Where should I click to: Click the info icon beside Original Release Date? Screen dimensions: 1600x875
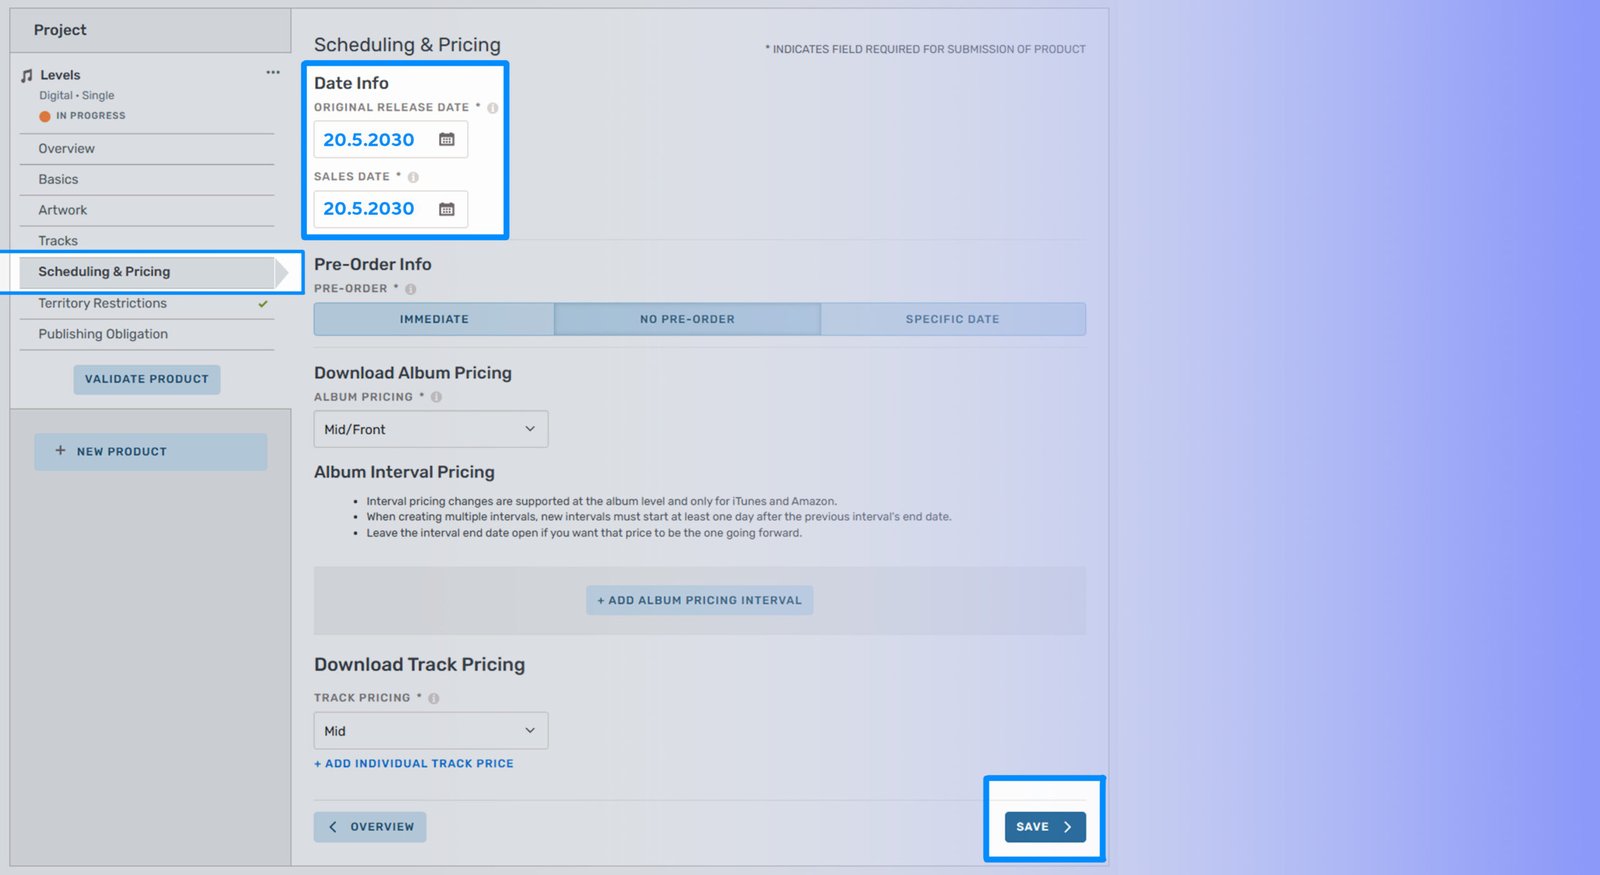click(493, 108)
